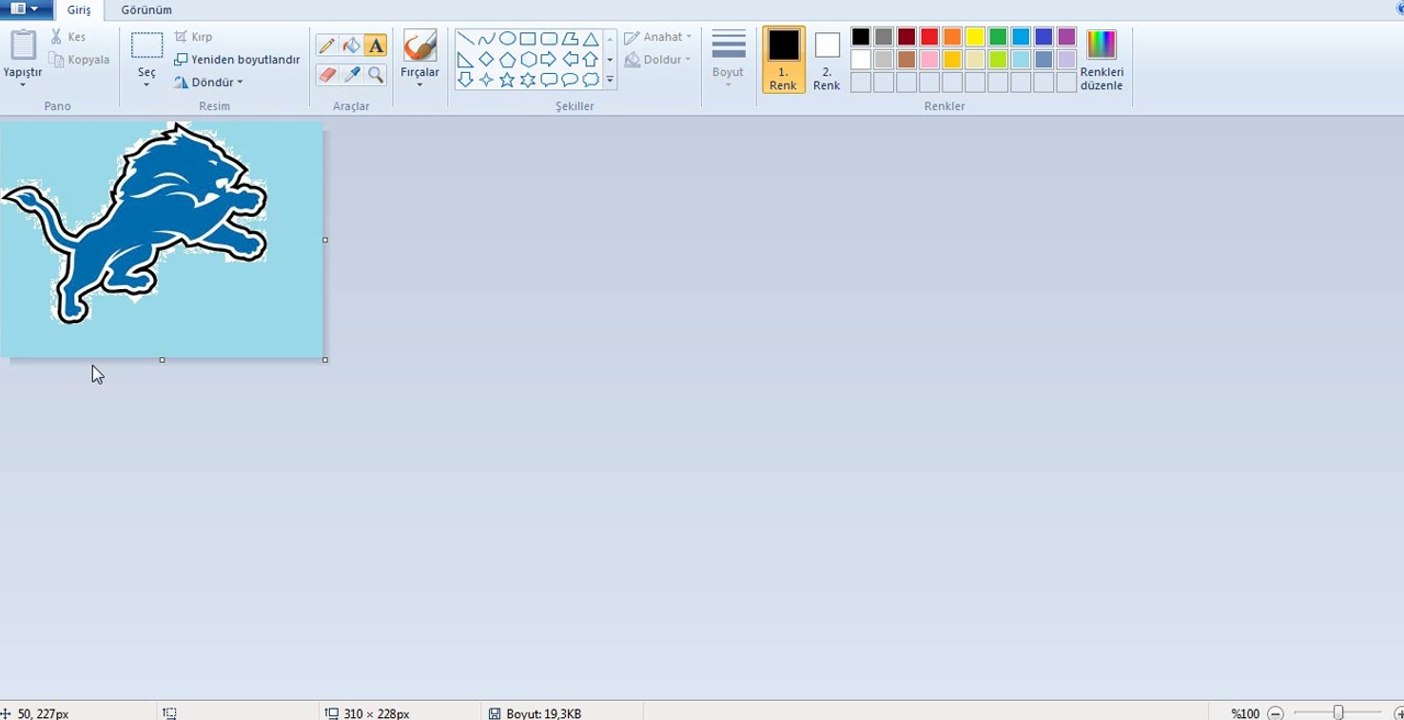Pick the white color swatch

pos(861,60)
